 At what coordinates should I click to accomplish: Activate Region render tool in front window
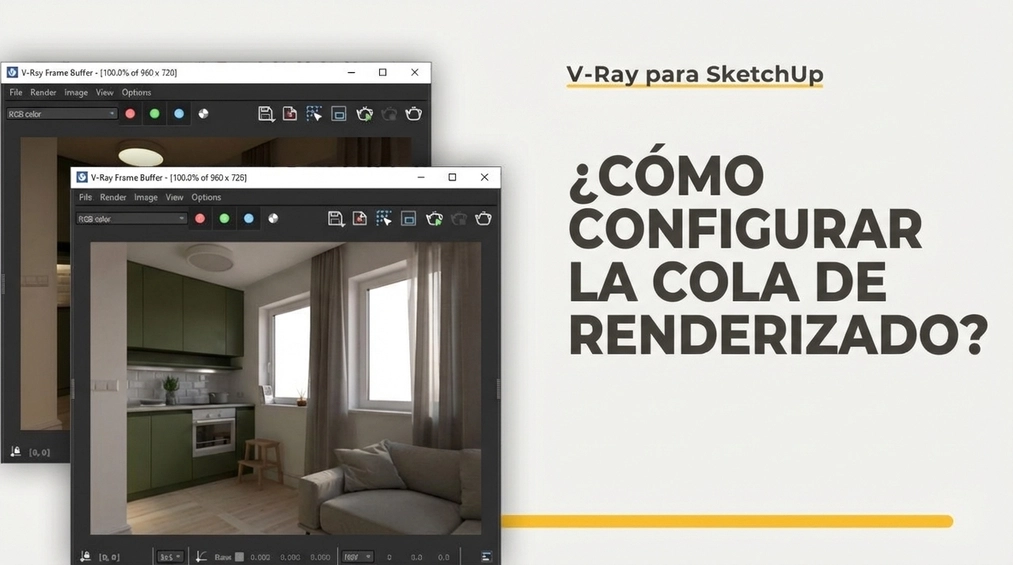tap(384, 219)
